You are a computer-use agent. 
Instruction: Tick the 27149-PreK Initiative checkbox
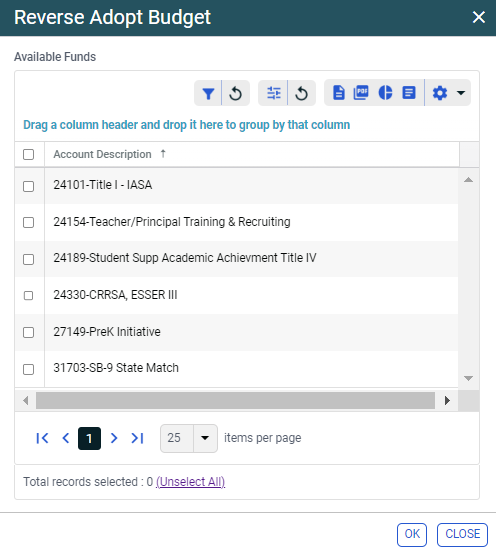[x=29, y=332]
